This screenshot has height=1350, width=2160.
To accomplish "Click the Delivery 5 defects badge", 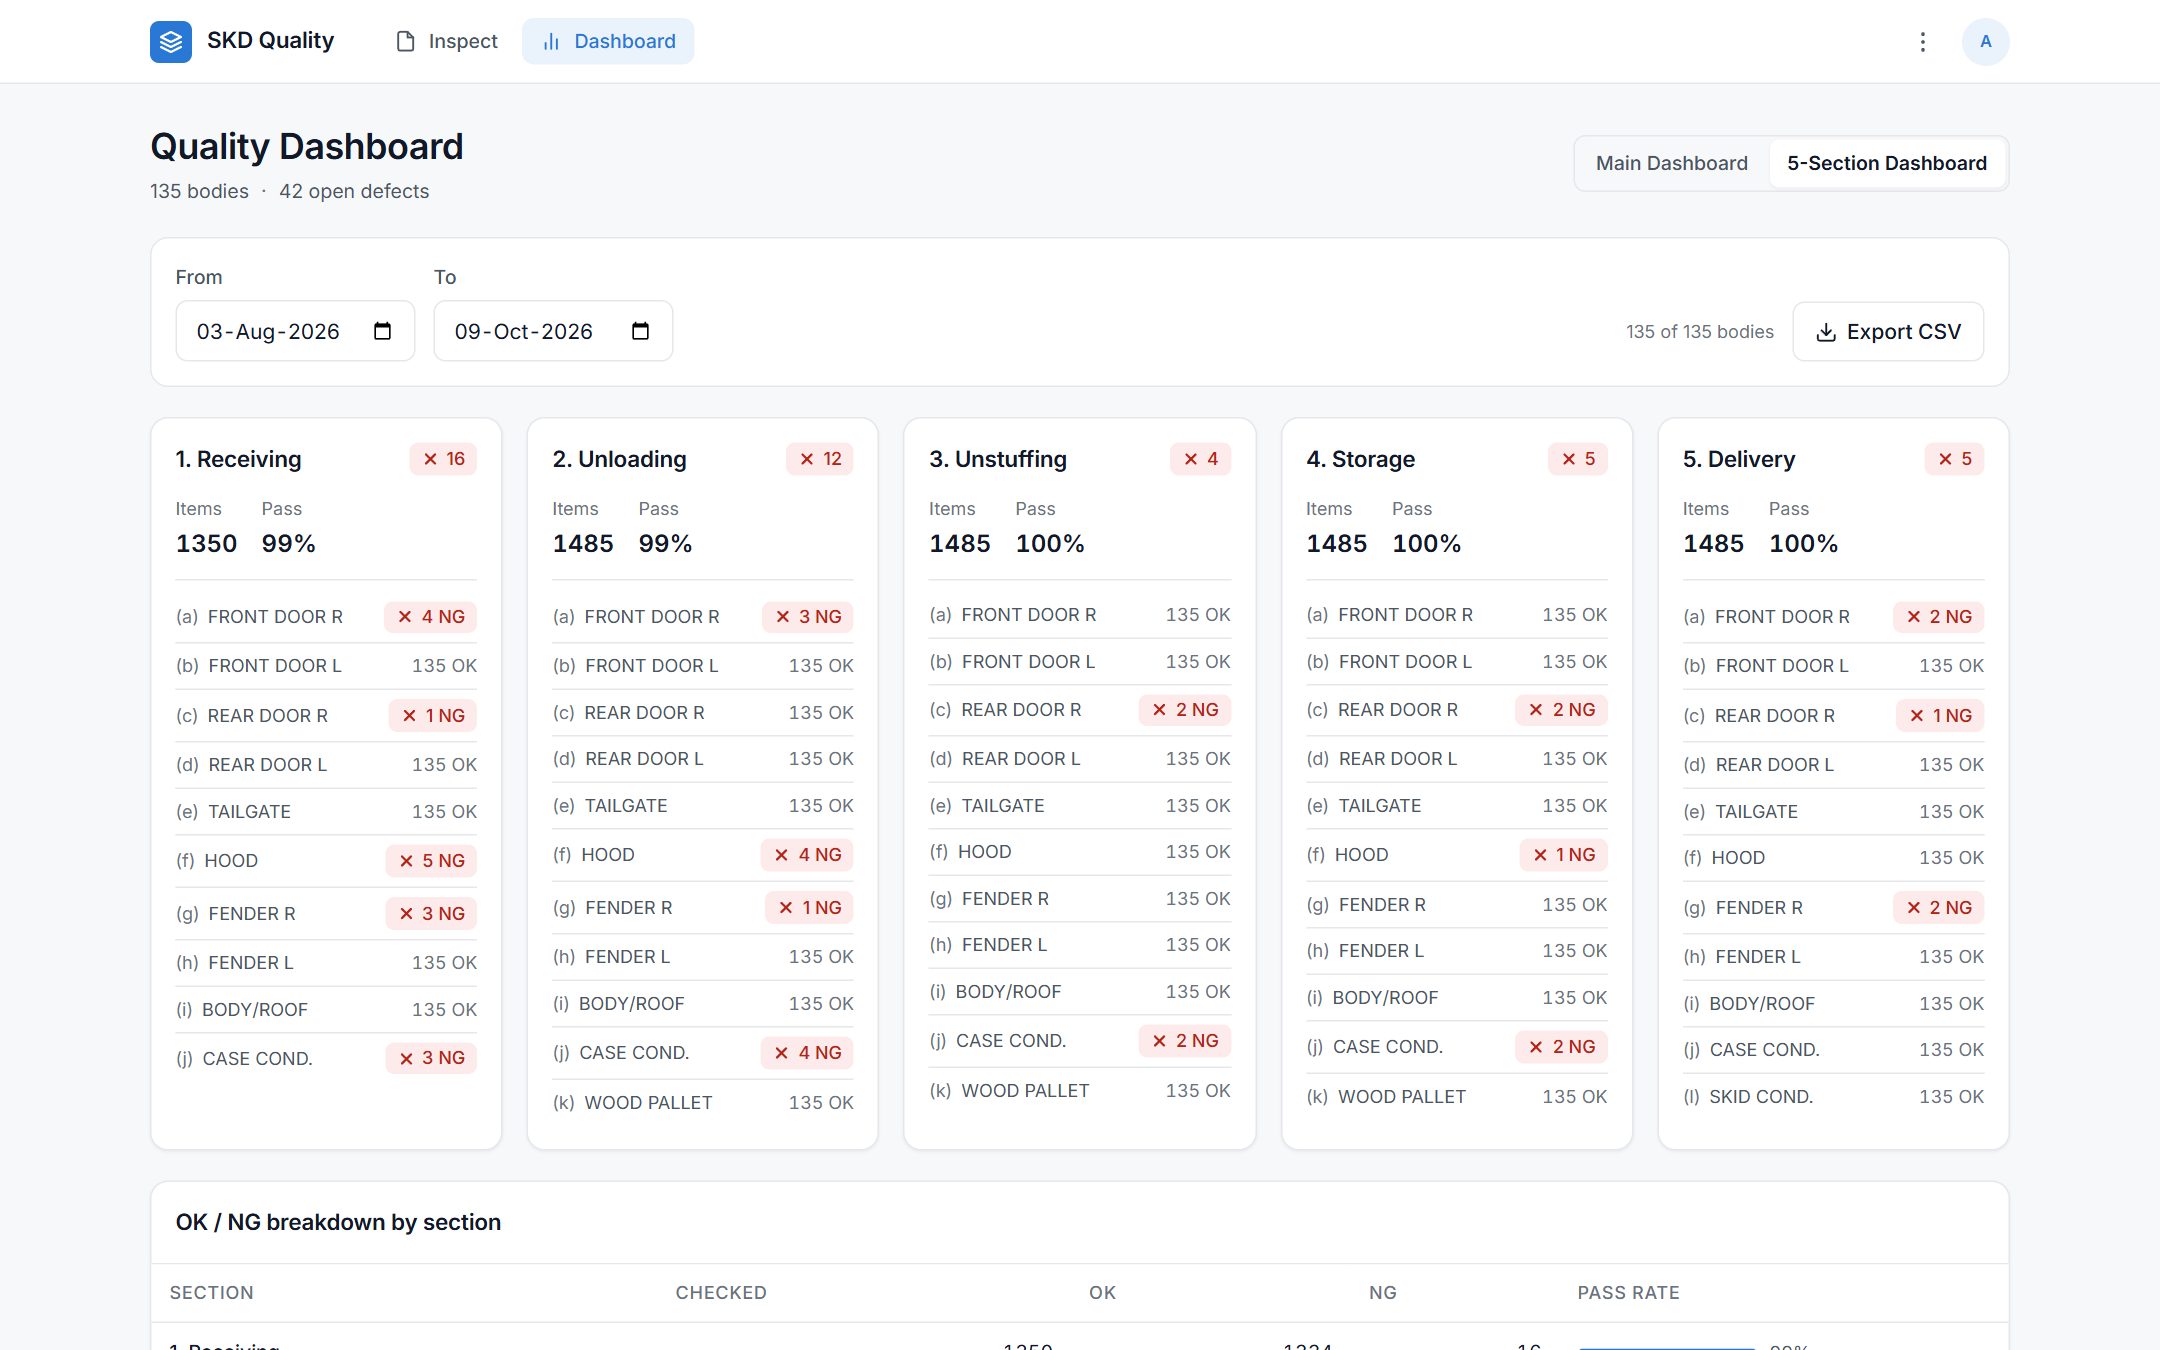I will pos(1955,459).
